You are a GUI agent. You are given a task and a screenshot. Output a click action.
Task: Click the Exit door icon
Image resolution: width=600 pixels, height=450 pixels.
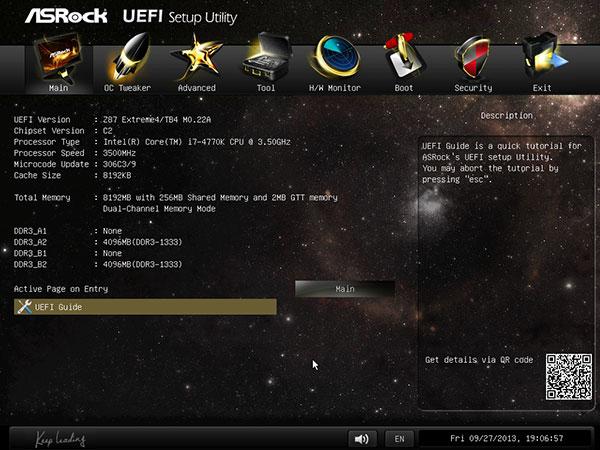tap(543, 57)
